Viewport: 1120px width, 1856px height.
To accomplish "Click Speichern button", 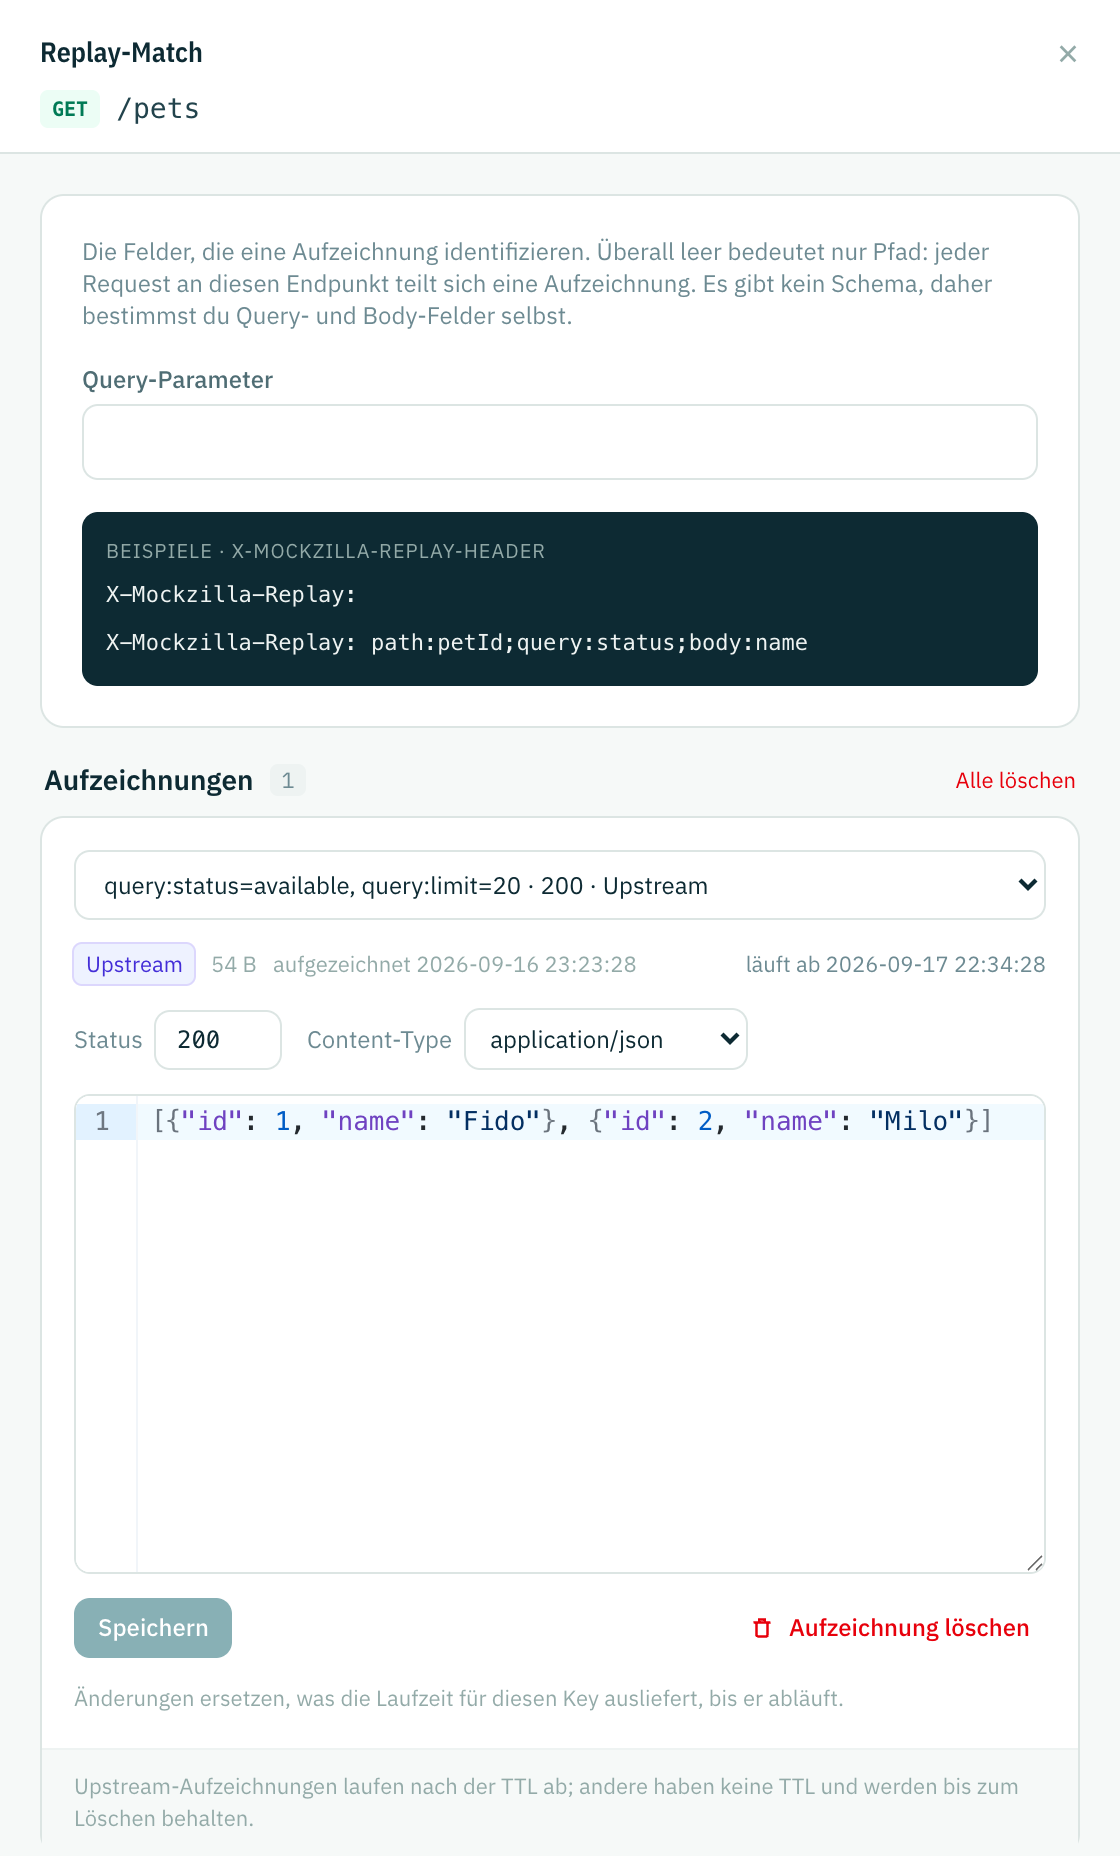I will tap(153, 1628).
